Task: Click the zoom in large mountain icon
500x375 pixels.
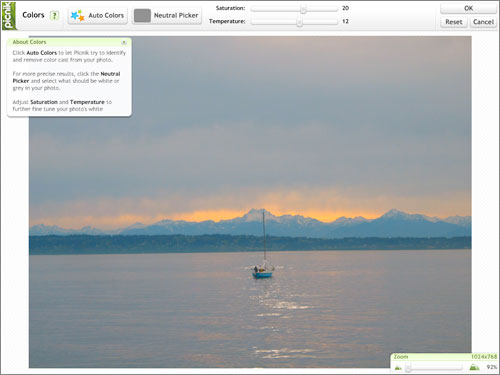Action: [474, 367]
